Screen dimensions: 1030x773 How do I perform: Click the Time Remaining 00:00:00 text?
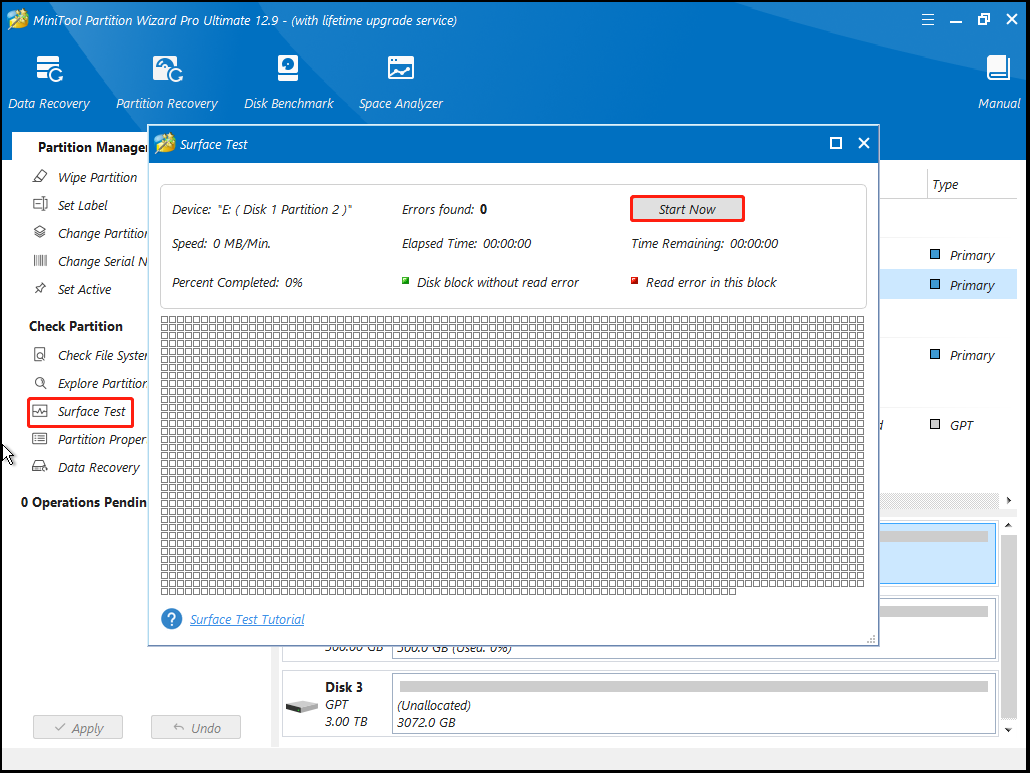point(704,244)
